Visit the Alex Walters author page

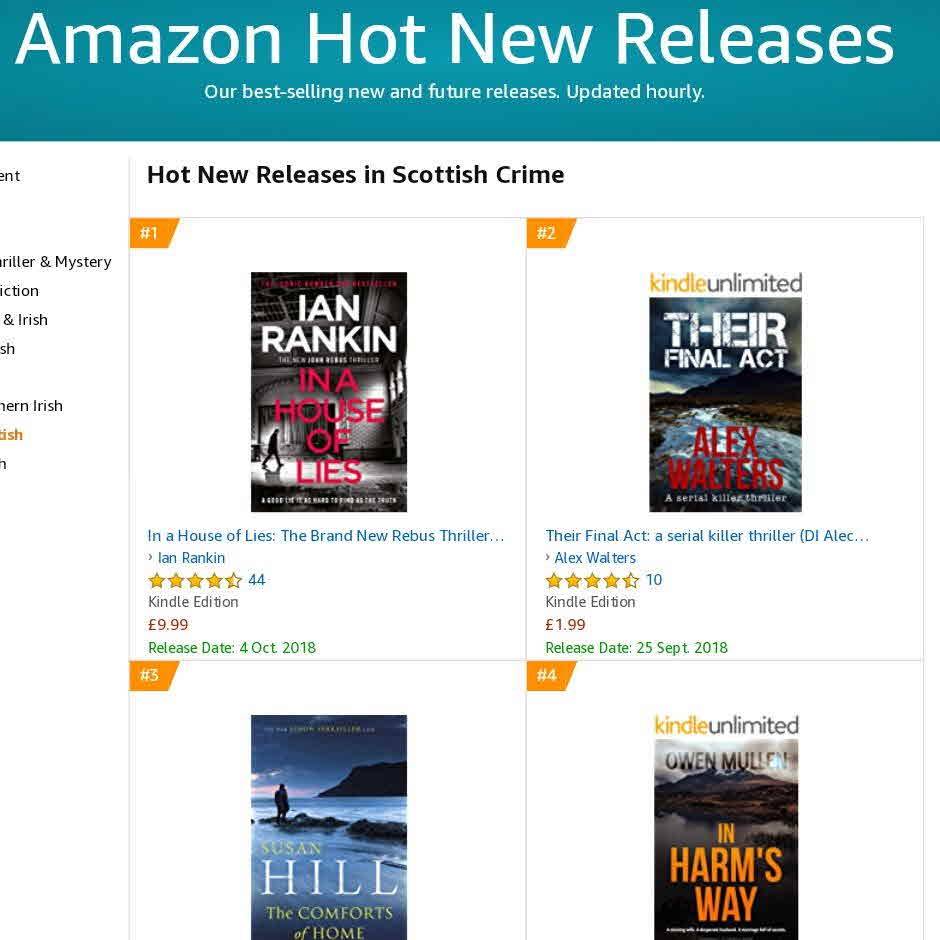[595, 558]
